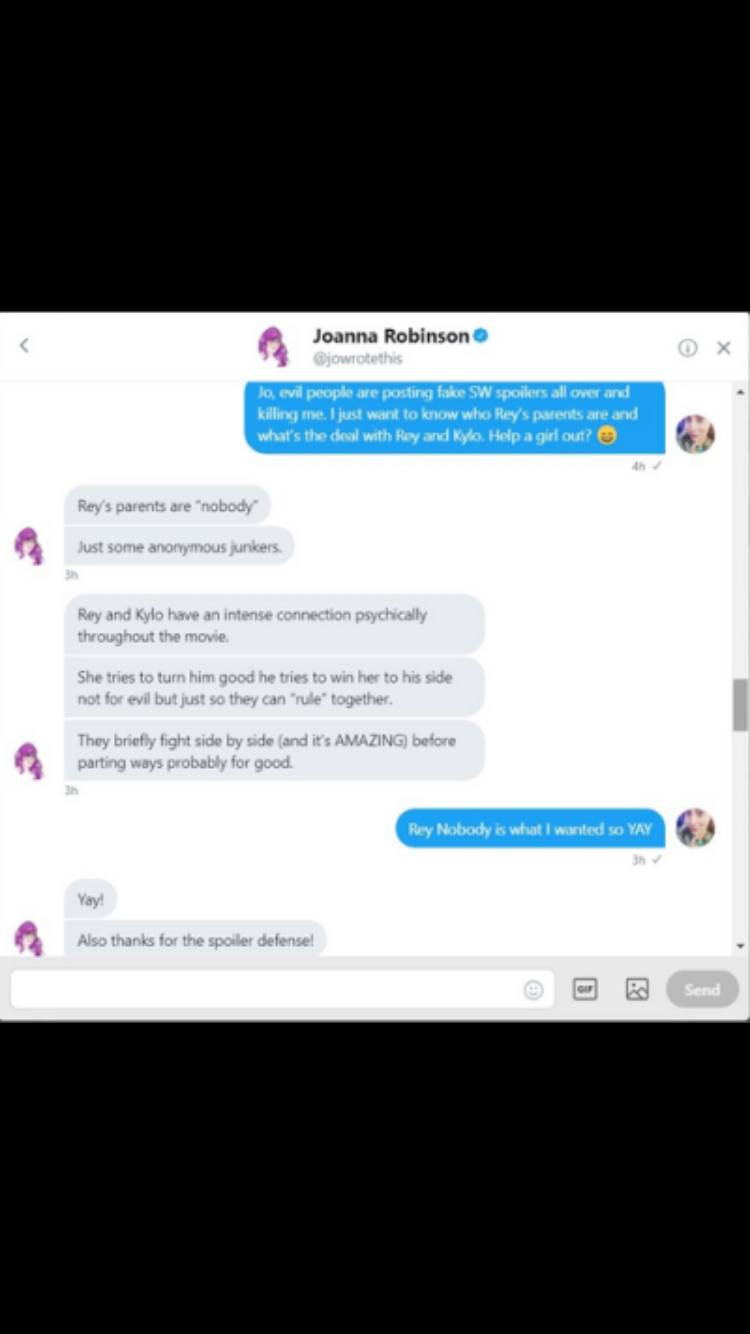Go back using the left chevron arrow
750x1334 pixels.
24,345
